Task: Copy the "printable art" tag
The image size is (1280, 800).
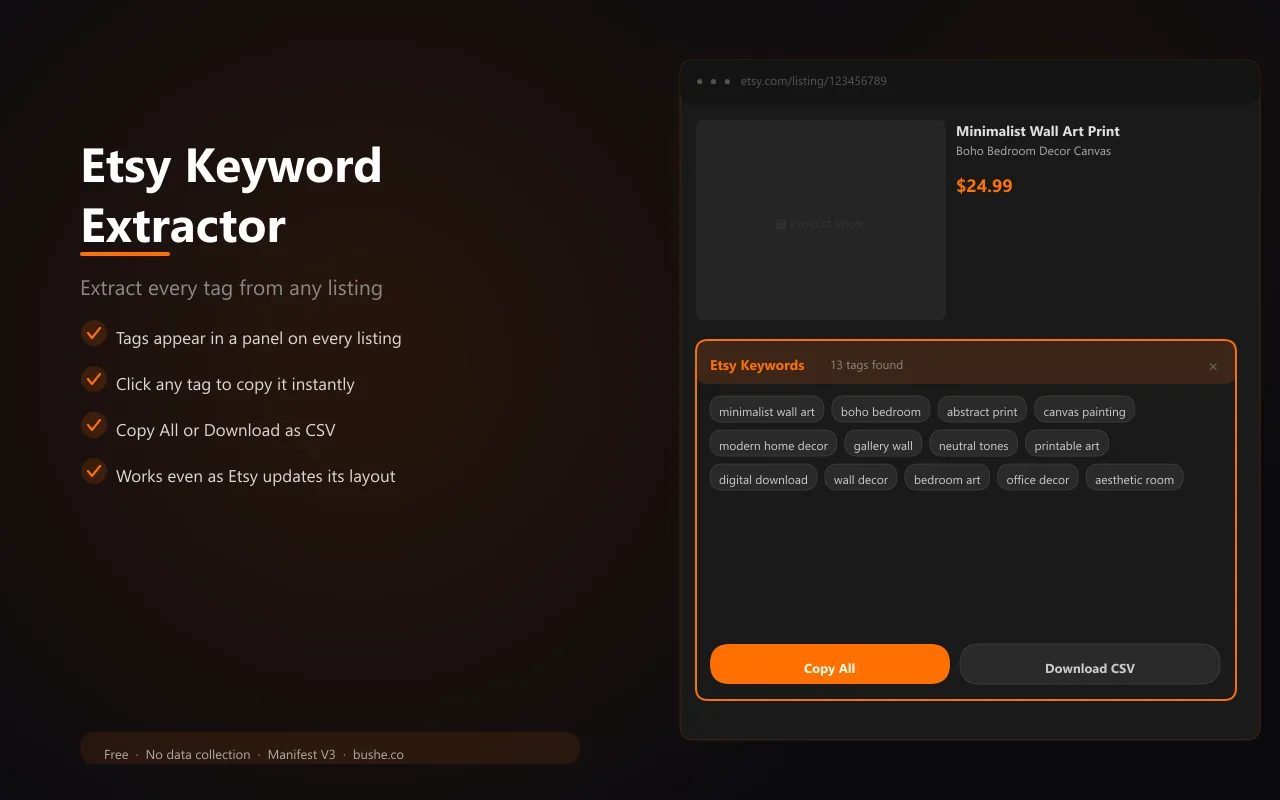Action: [x=1067, y=444]
